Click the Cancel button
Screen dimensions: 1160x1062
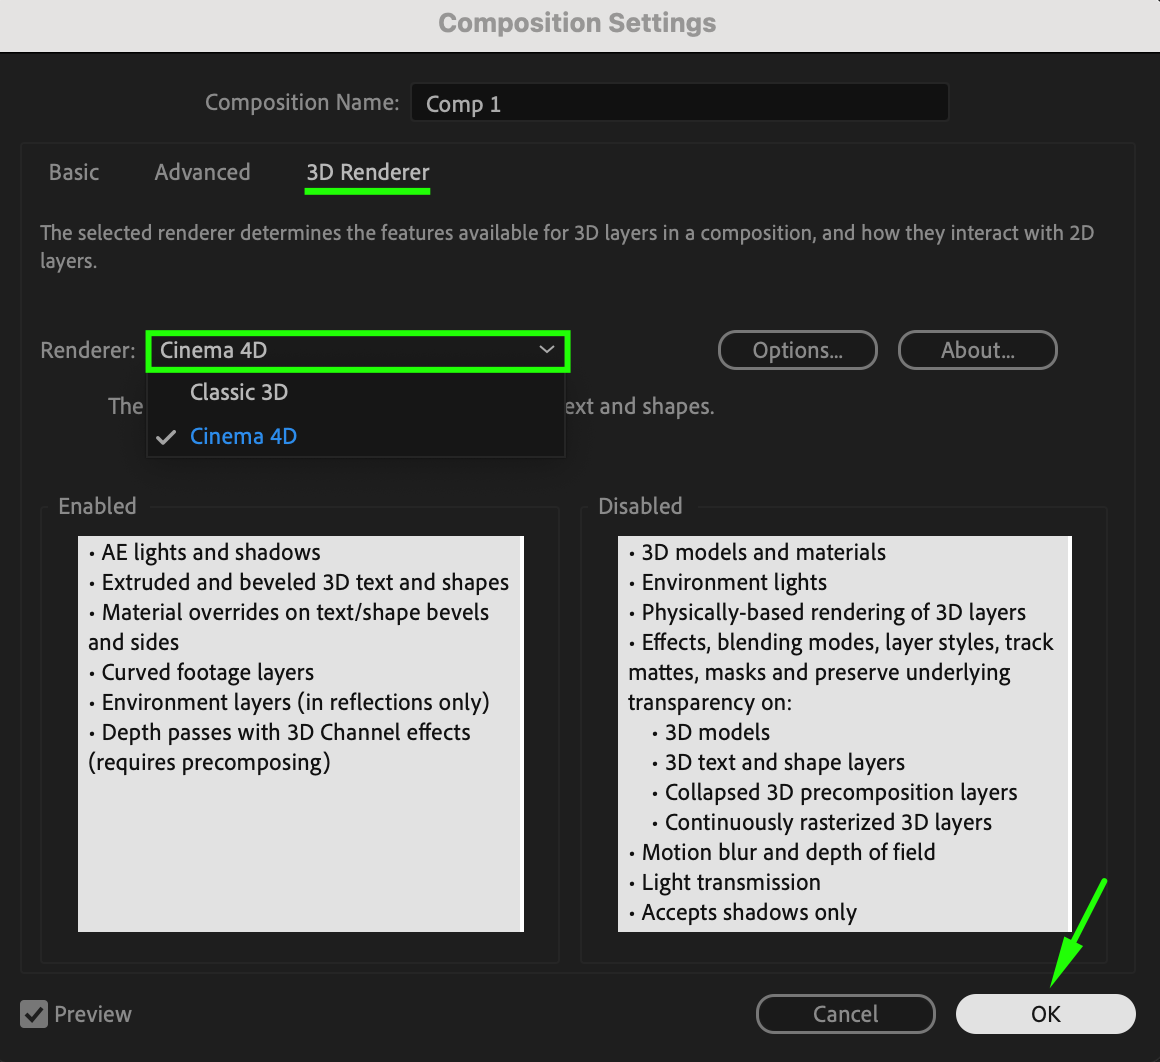[x=846, y=1014]
